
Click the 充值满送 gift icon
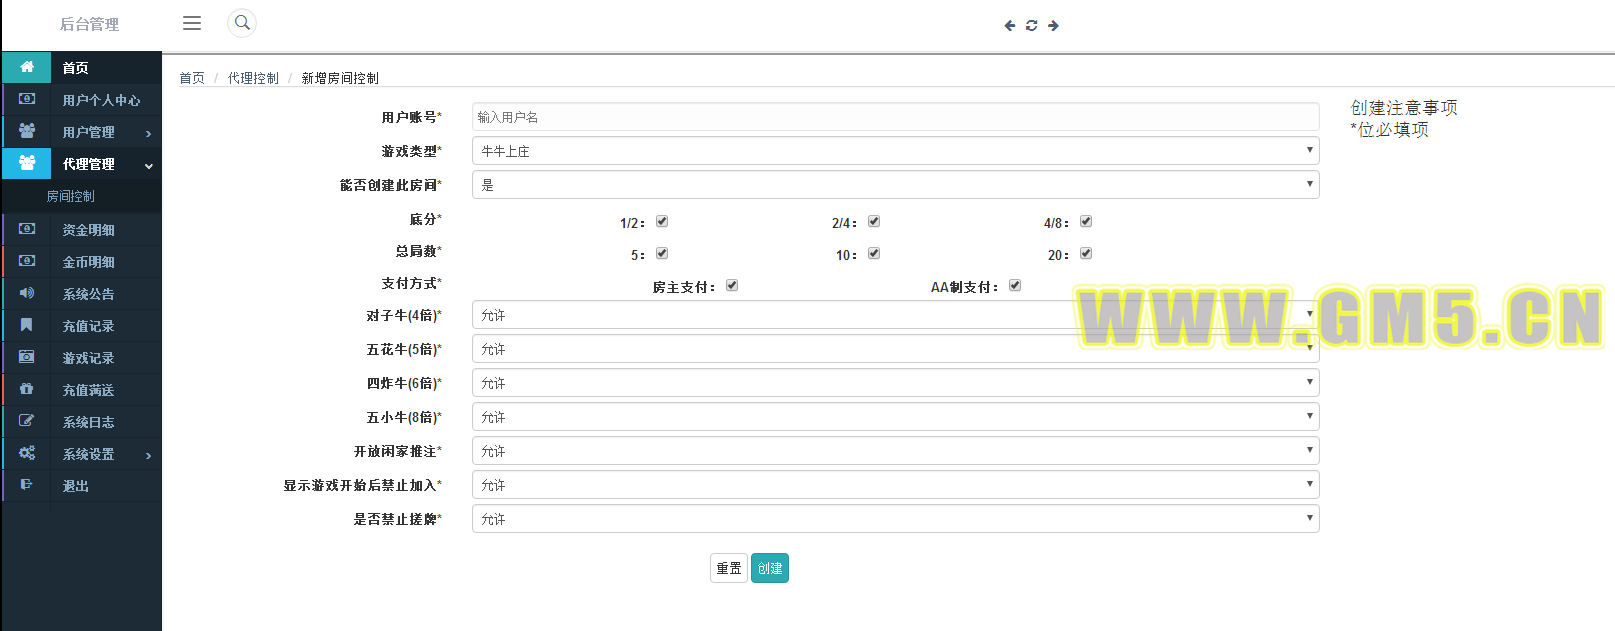[27, 389]
